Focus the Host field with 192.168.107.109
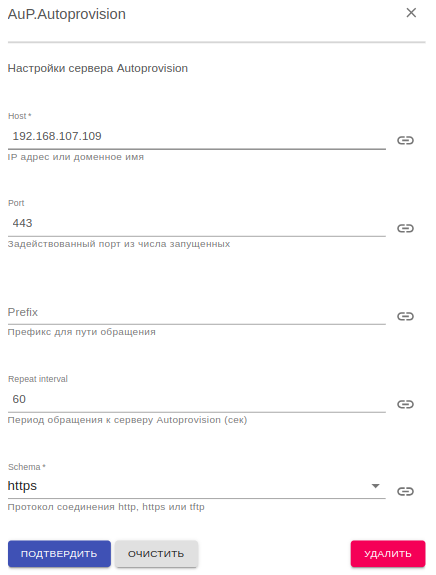Image resolution: width=436 pixels, height=575 pixels. pyautogui.click(x=197, y=136)
